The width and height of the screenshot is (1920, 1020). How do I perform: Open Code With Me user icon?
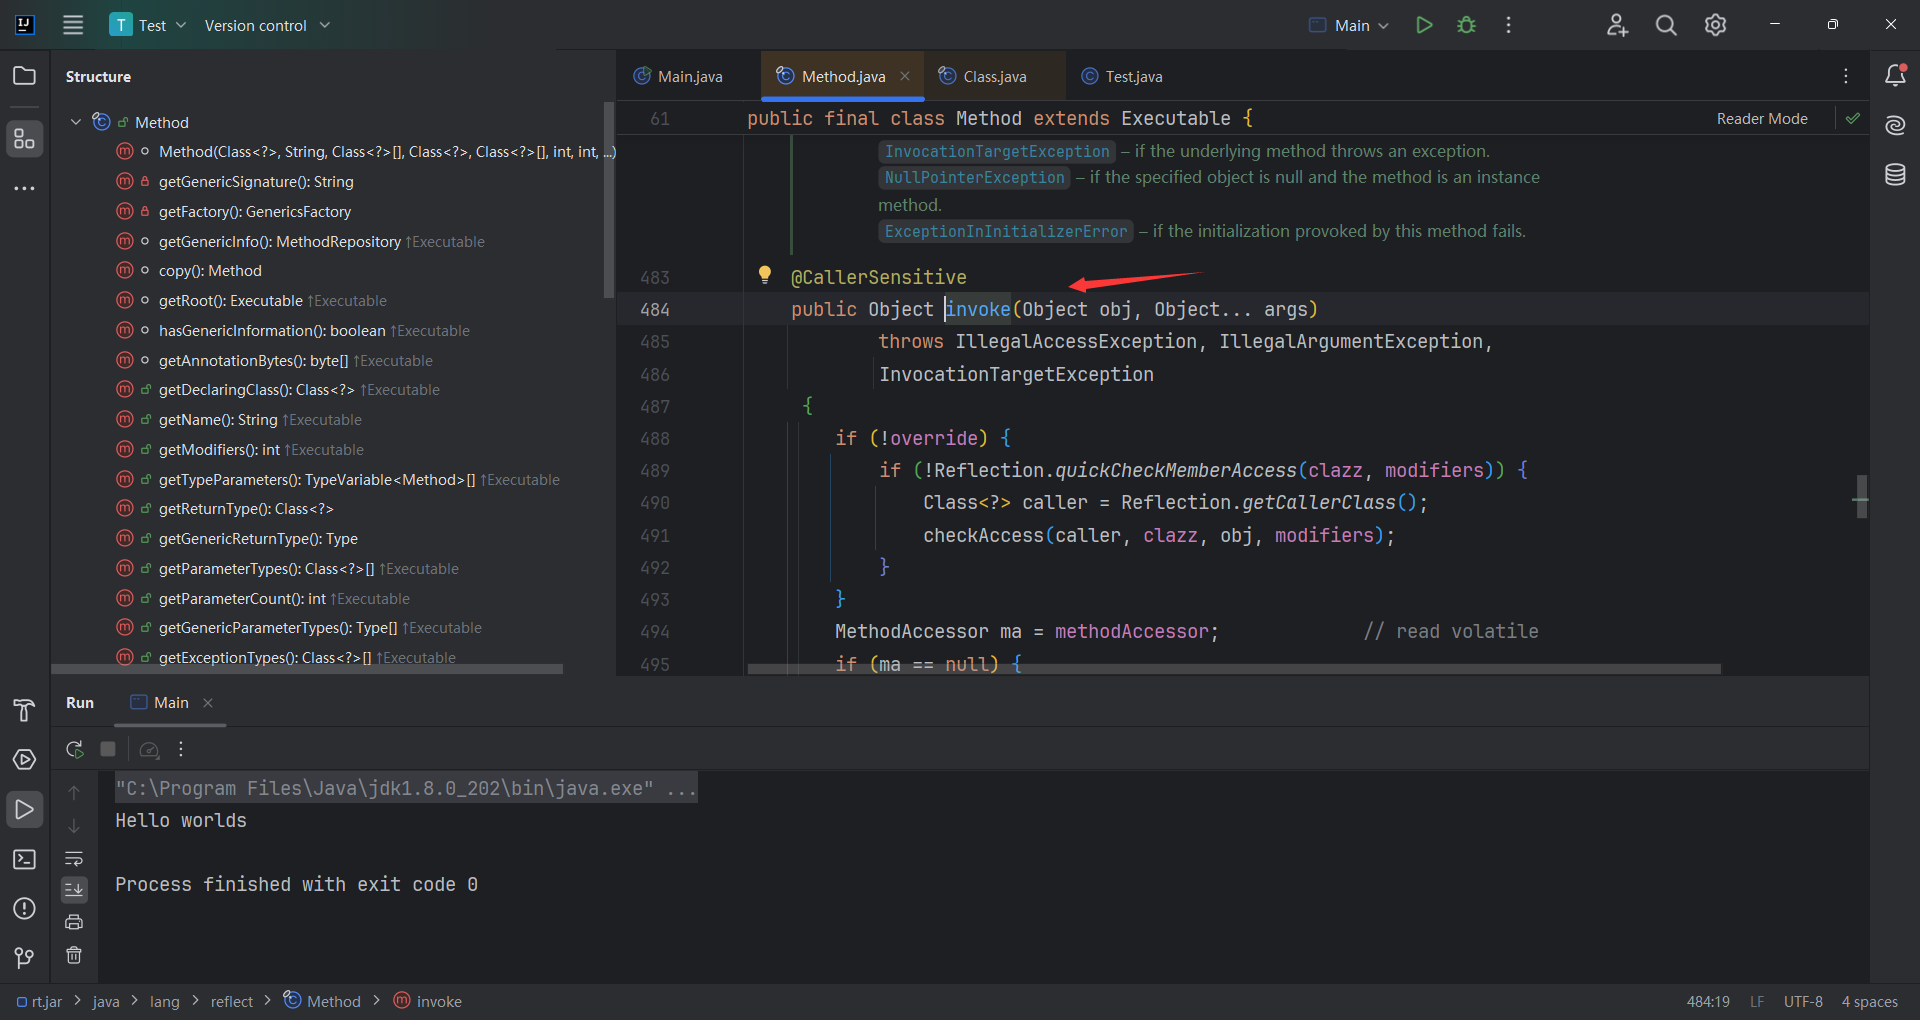pyautogui.click(x=1617, y=25)
